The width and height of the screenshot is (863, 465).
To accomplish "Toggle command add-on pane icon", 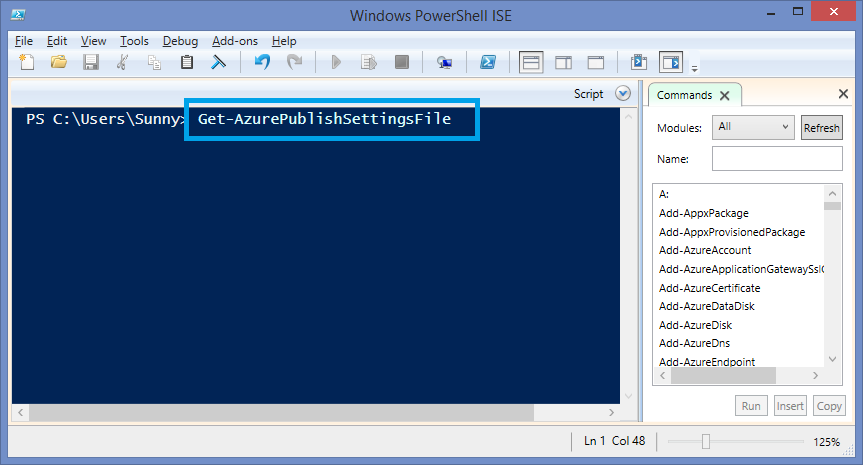I will [x=671, y=62].
